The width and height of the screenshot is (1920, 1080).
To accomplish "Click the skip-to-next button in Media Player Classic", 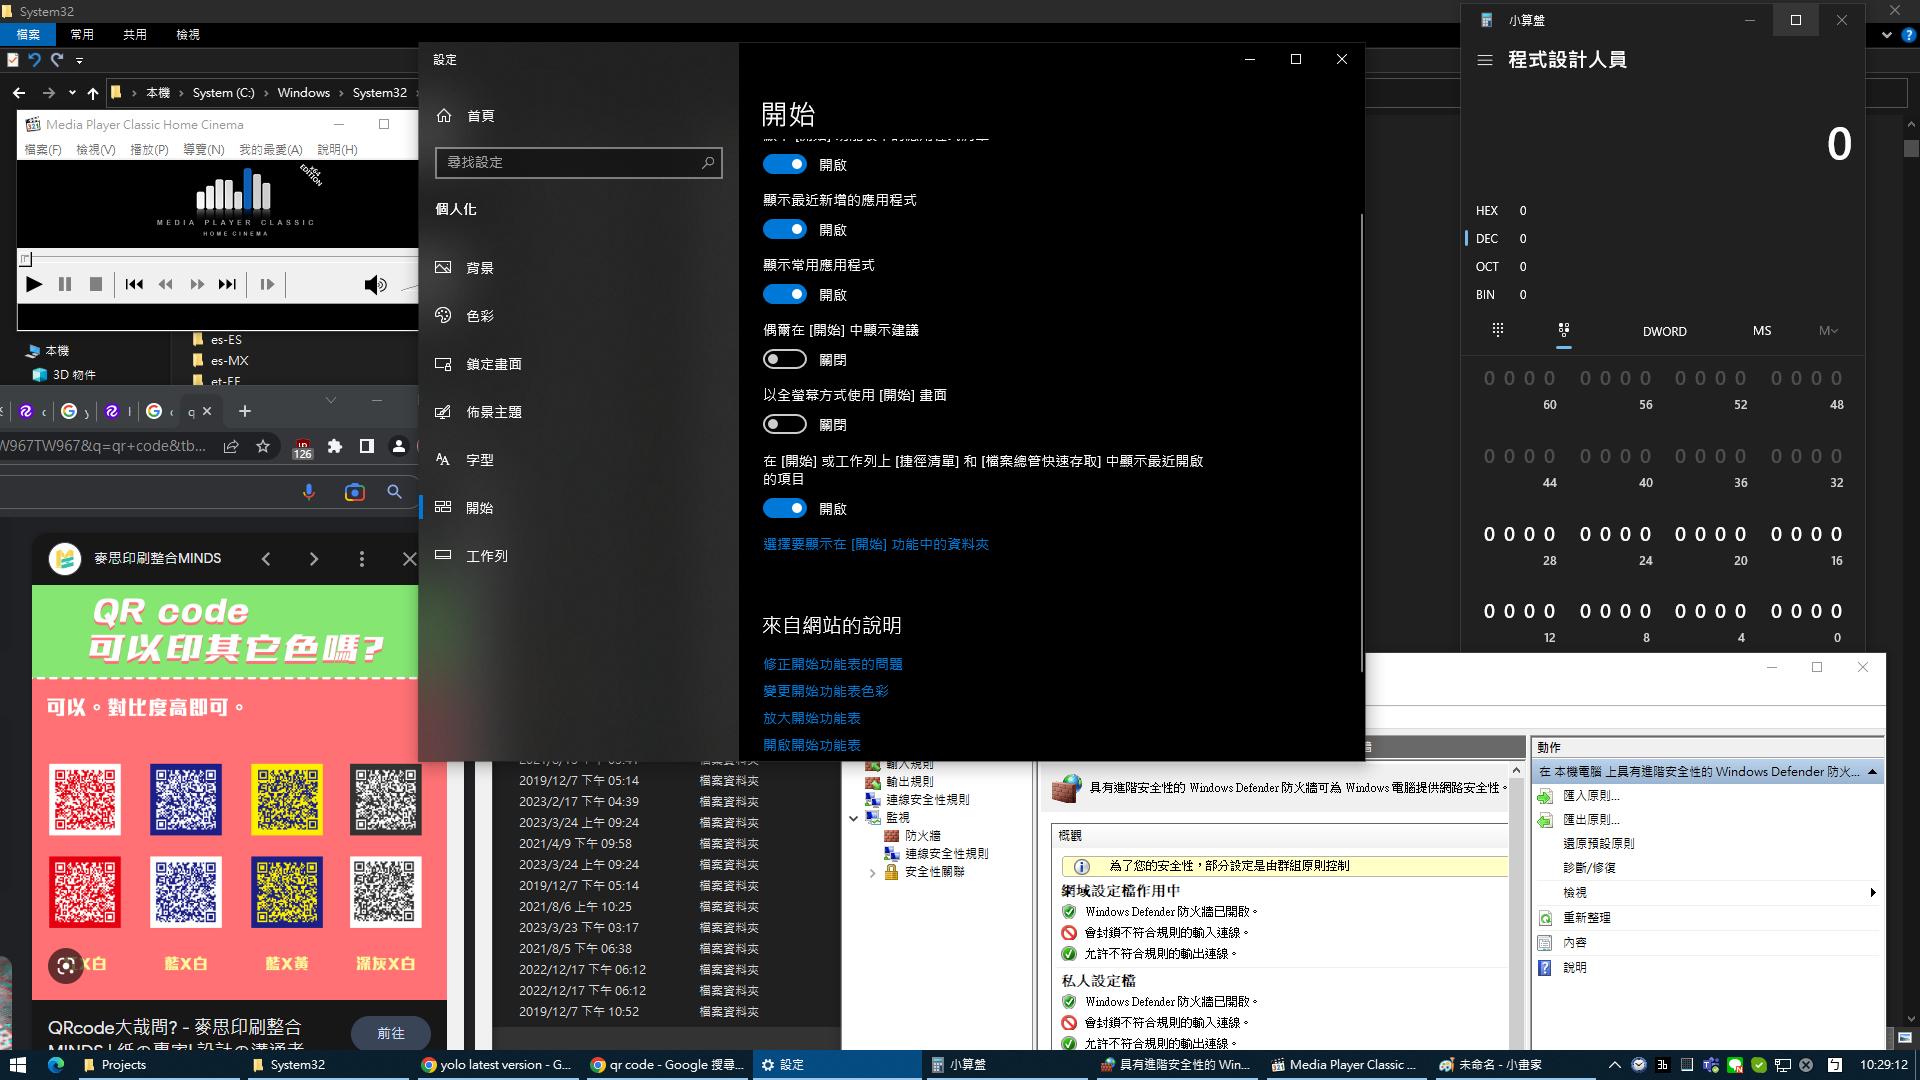I will point(228,284).
